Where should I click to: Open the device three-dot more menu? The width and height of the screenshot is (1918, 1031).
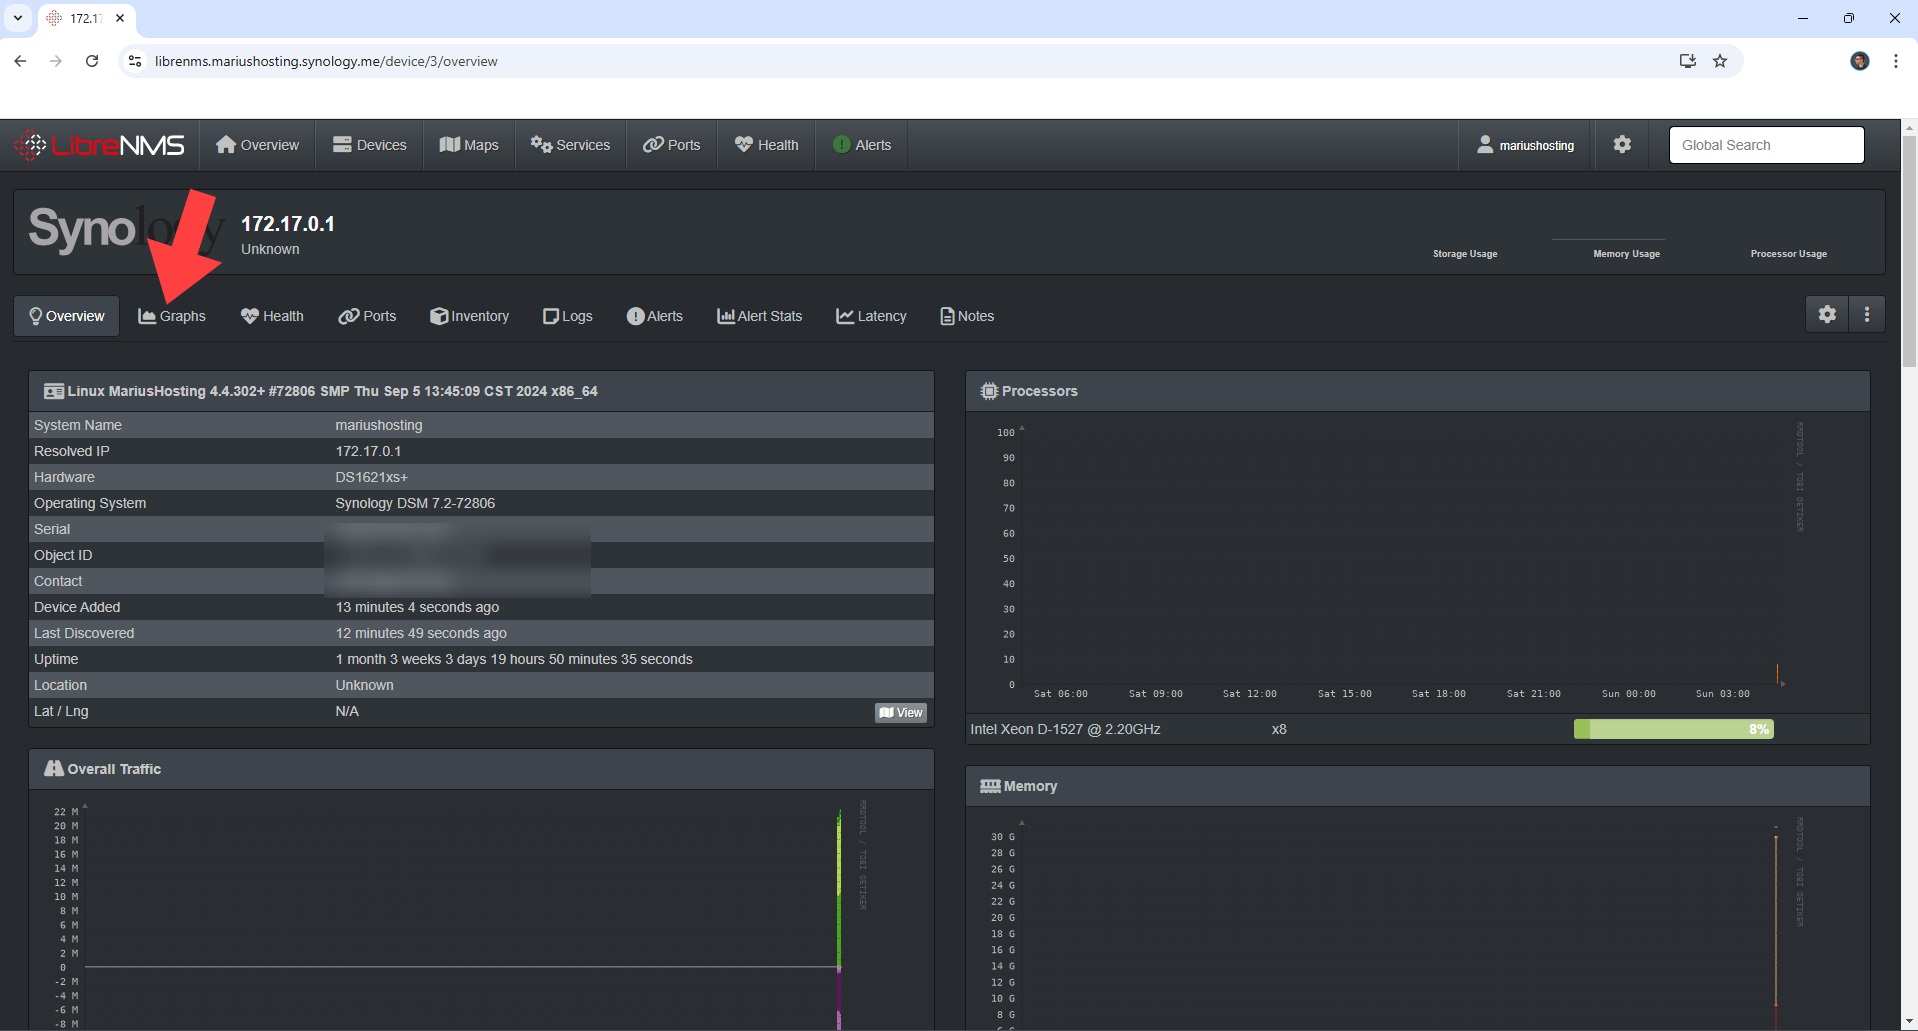pyautogui.click(x=1867, y=314)
